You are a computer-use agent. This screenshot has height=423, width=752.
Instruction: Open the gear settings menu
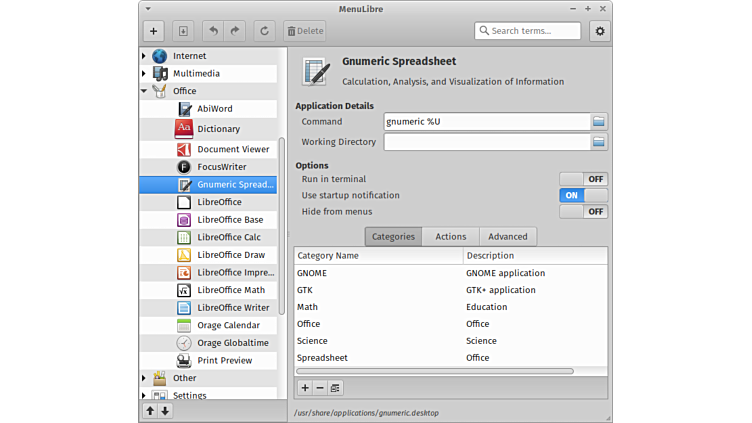tap(599, 31)
